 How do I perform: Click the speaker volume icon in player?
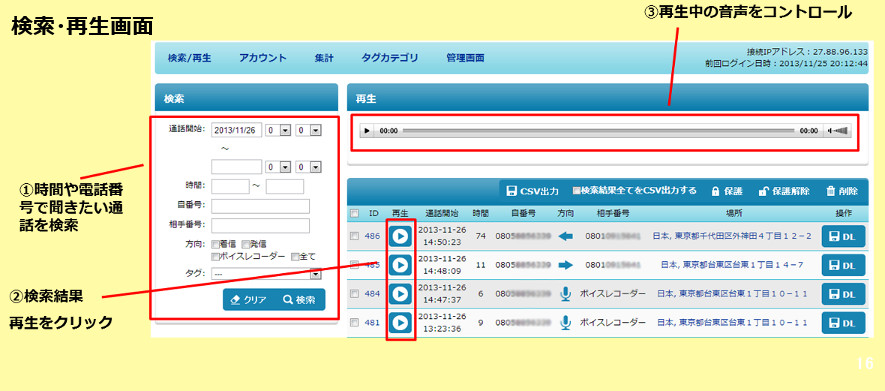click(x=838, y=131)
